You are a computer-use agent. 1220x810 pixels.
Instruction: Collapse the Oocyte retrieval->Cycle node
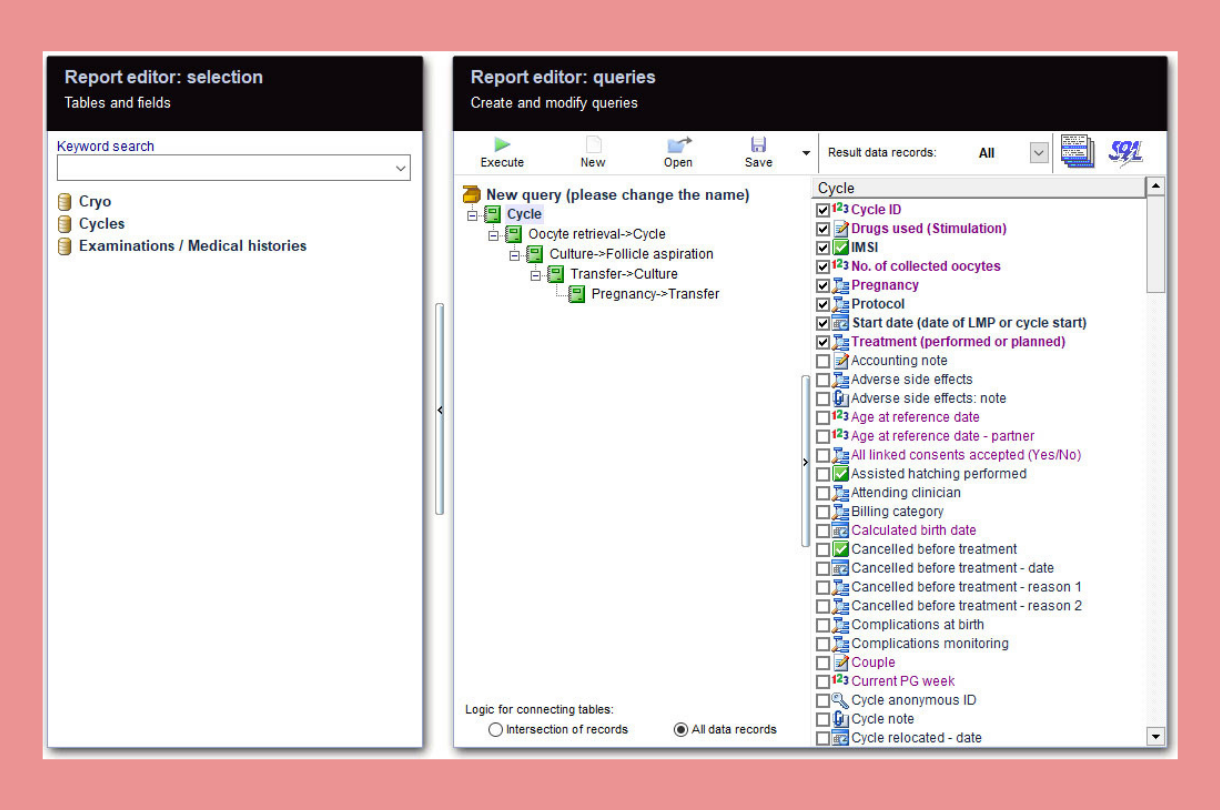coord(494,235)
